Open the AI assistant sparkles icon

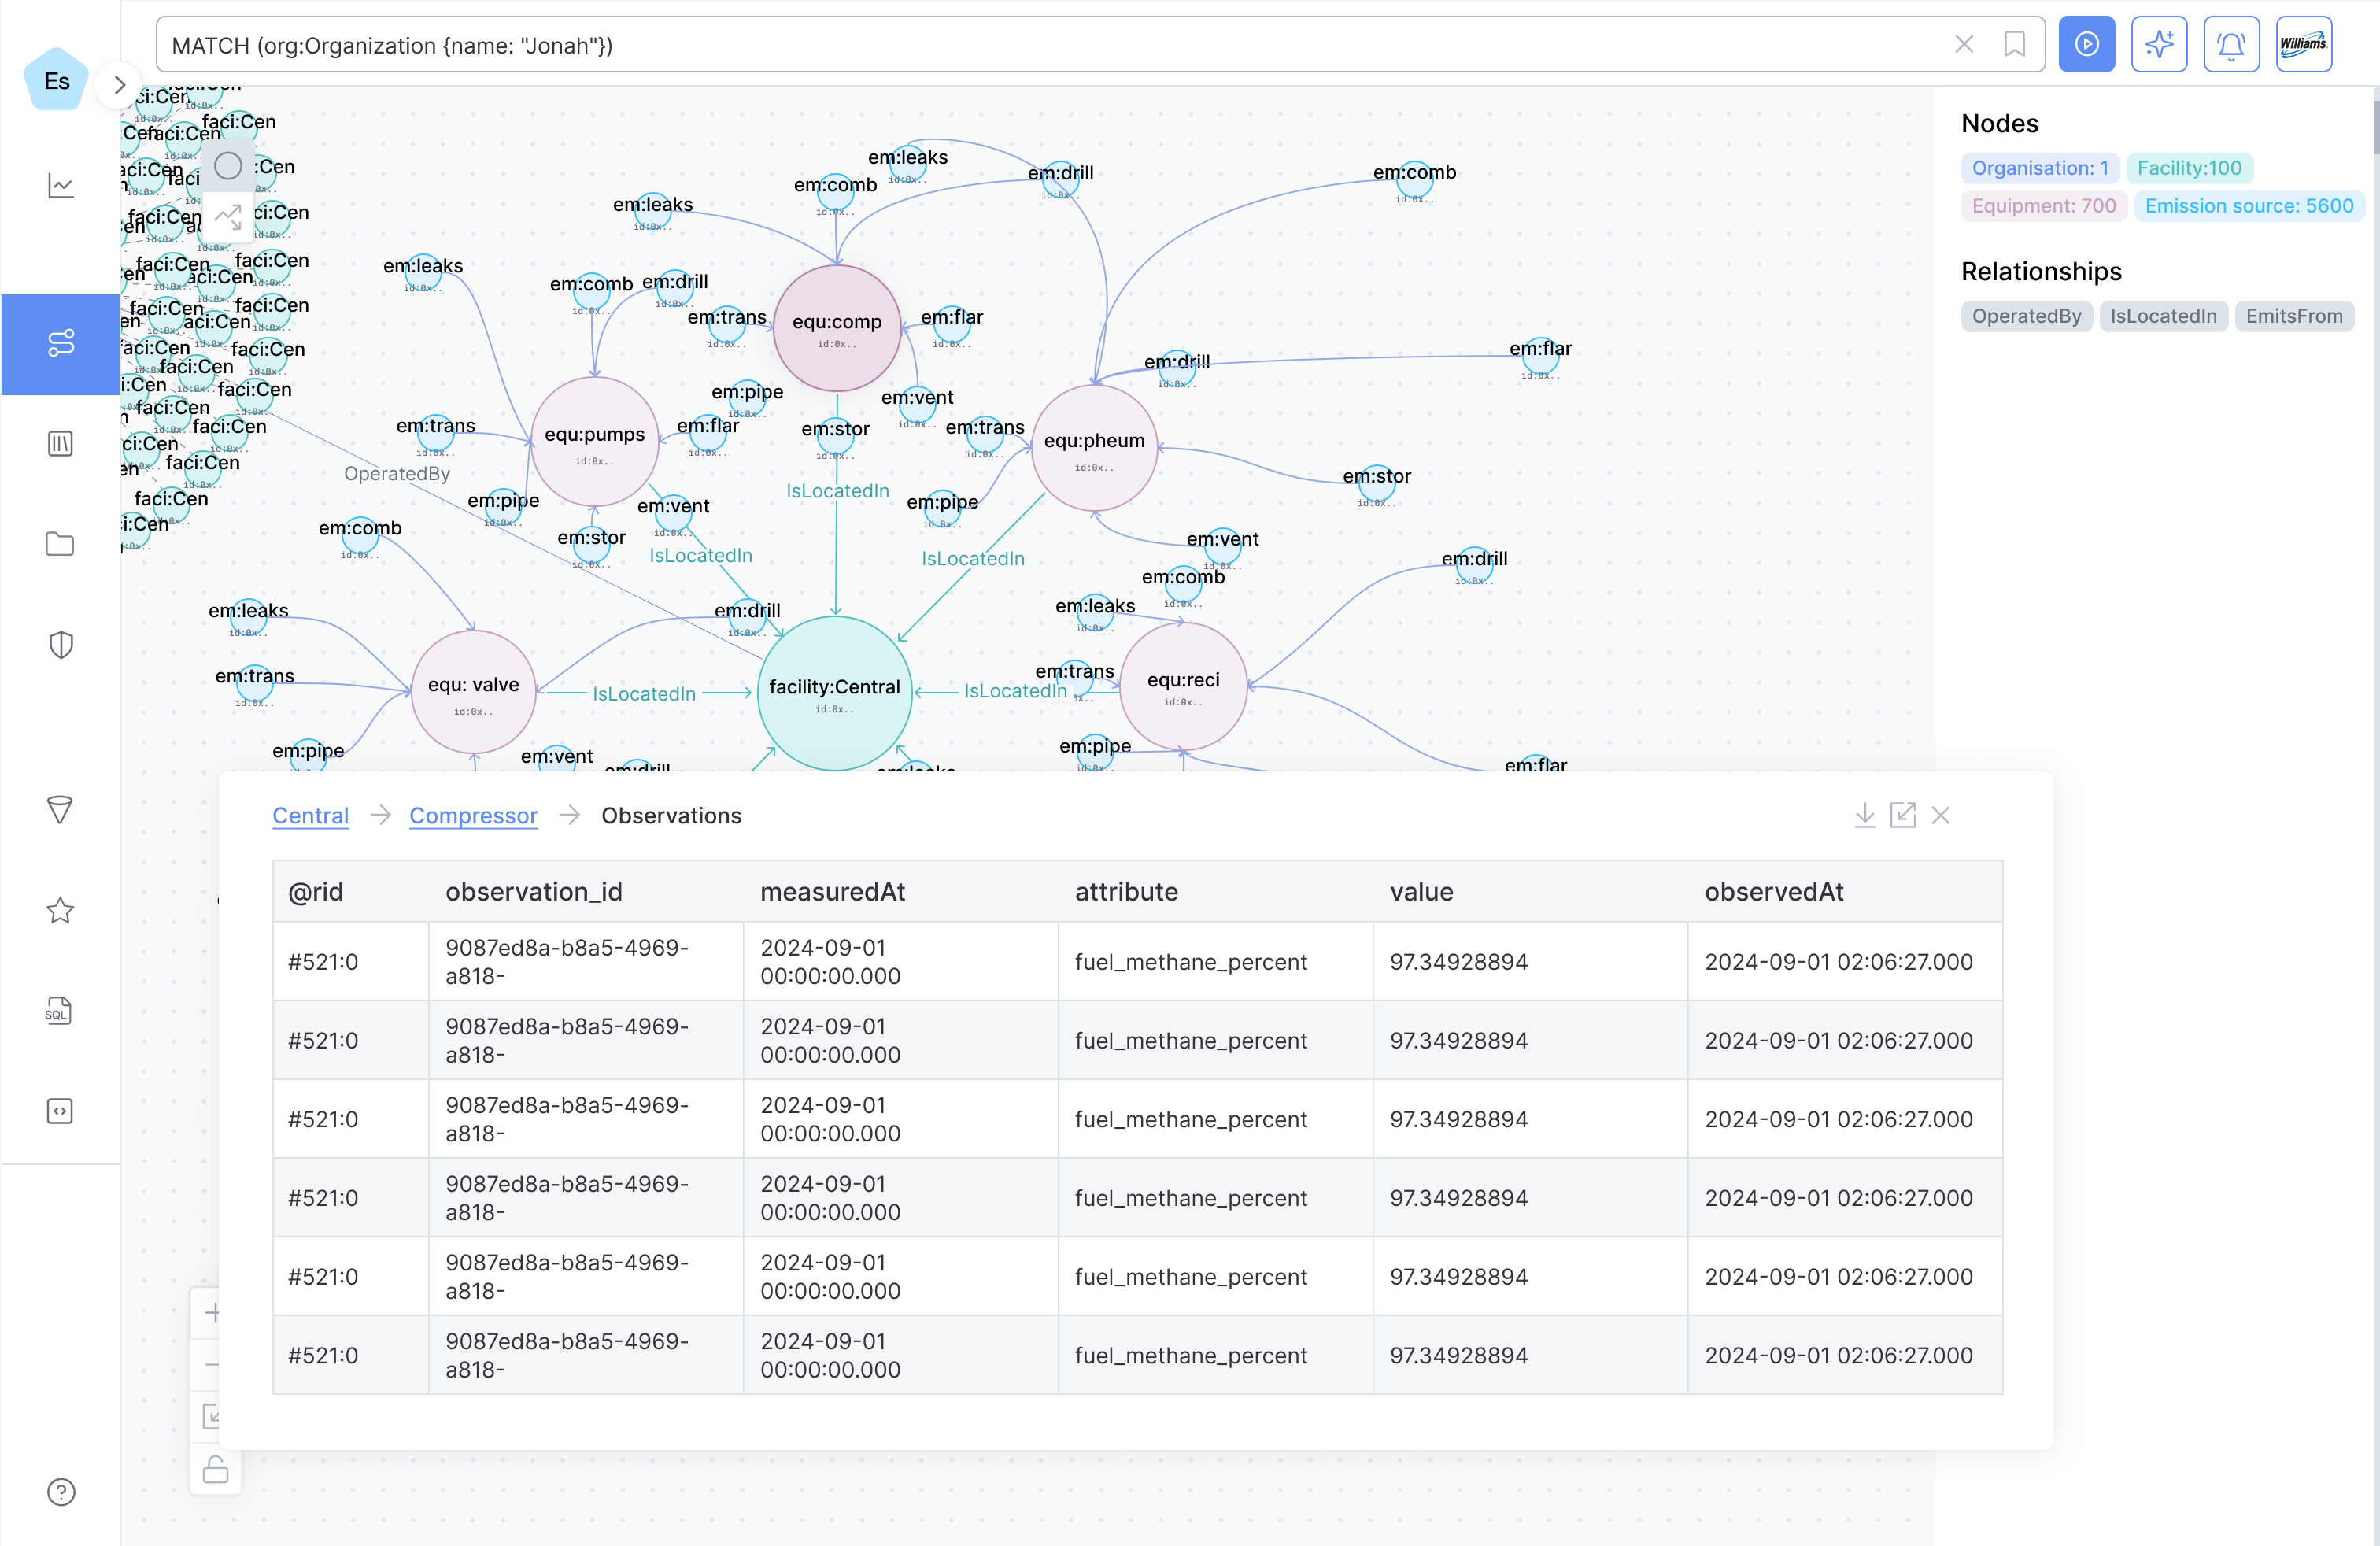pos(2160,44)
